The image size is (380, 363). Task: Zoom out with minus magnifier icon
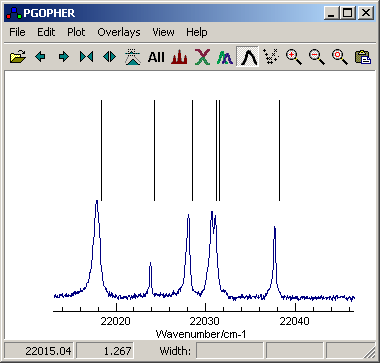click(x=317, y=57)
